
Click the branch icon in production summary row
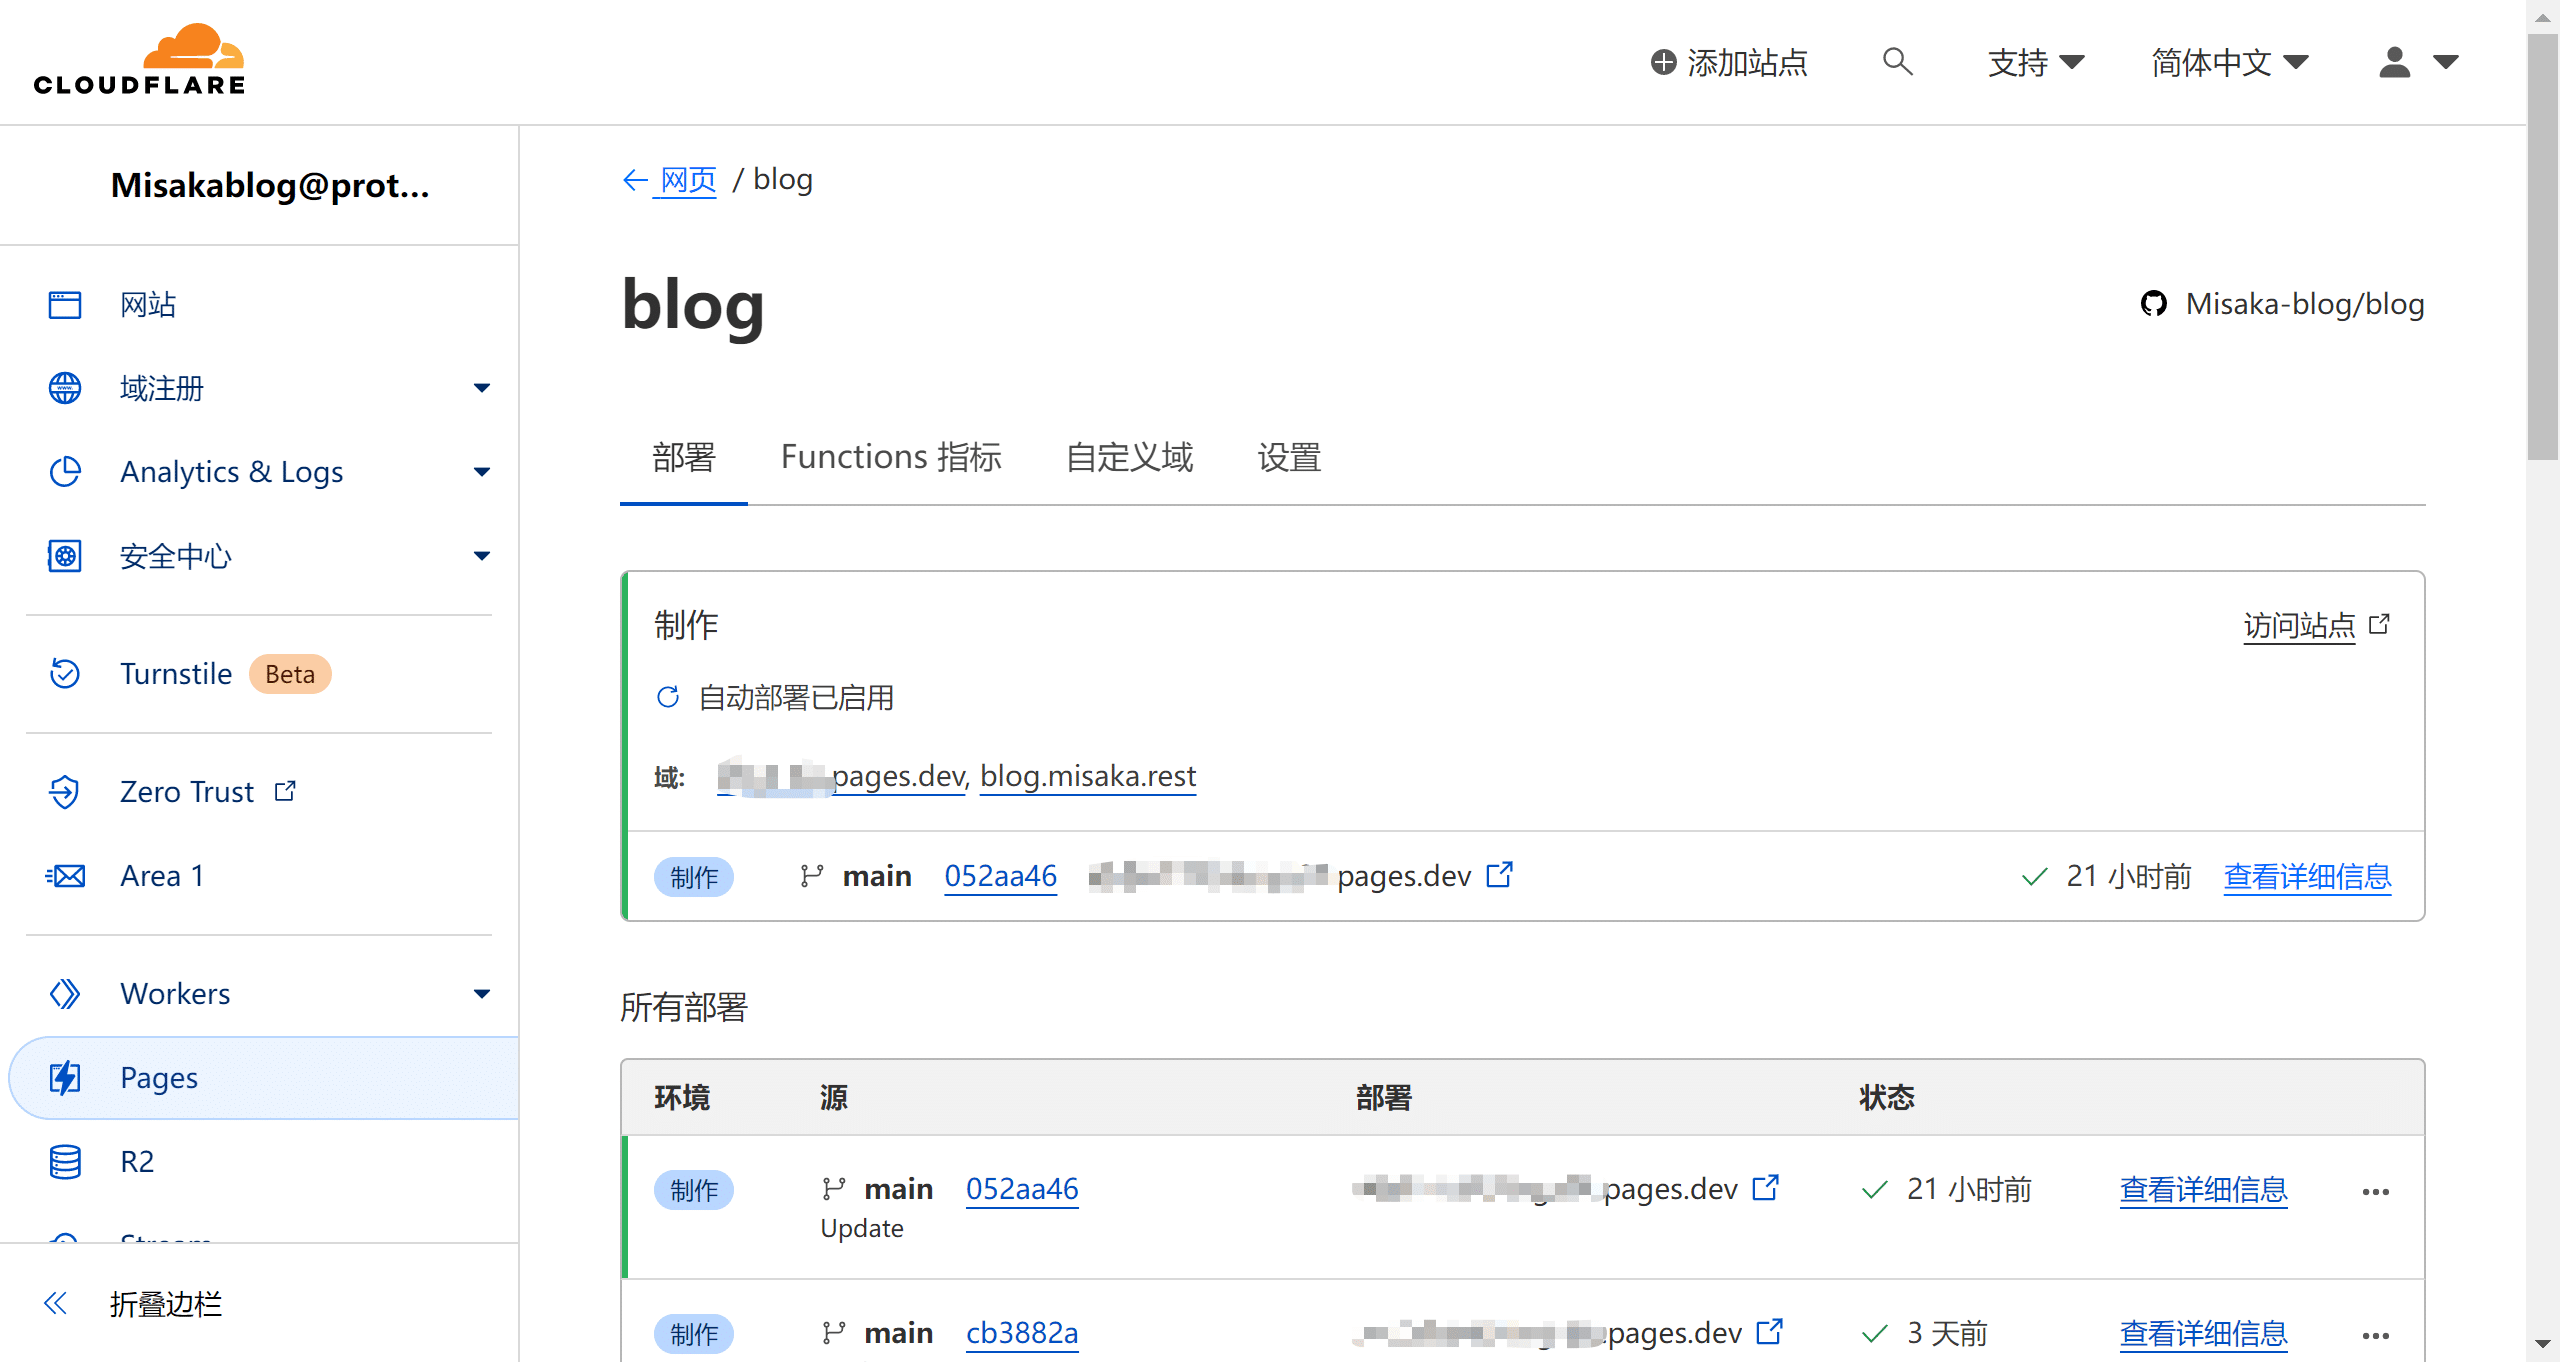point(811,876)
